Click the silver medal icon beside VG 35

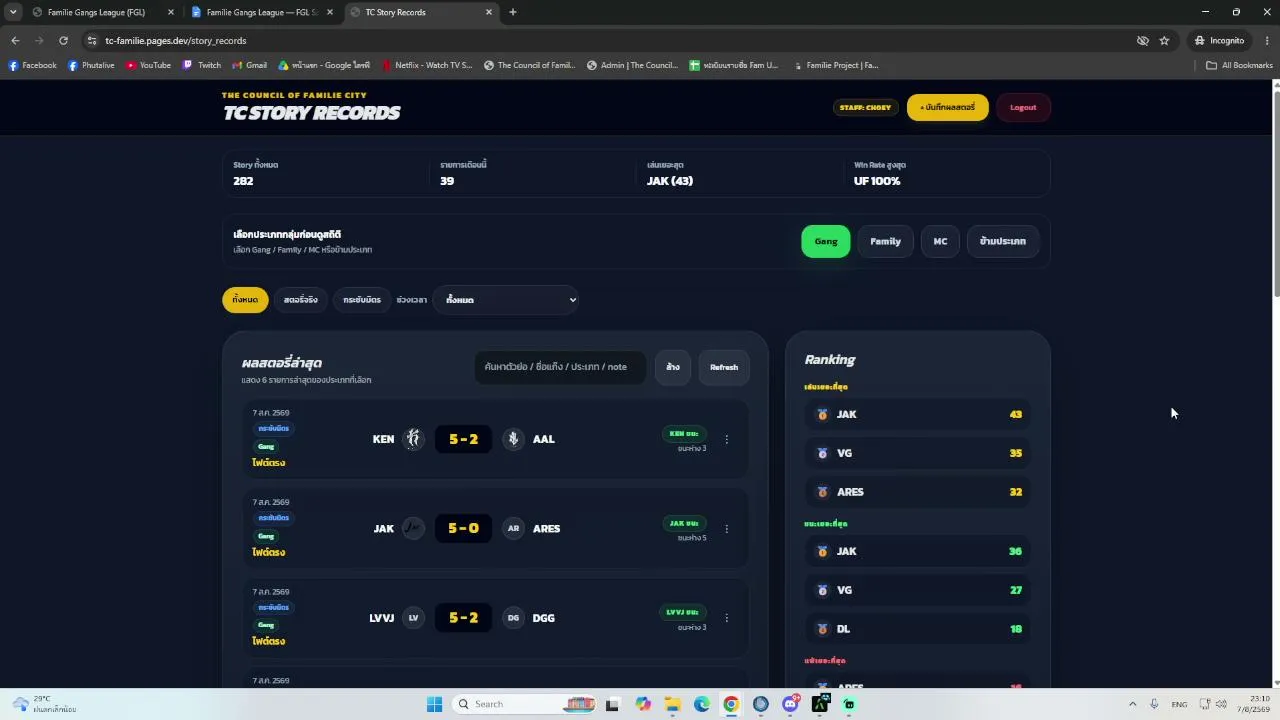[823, 453]
